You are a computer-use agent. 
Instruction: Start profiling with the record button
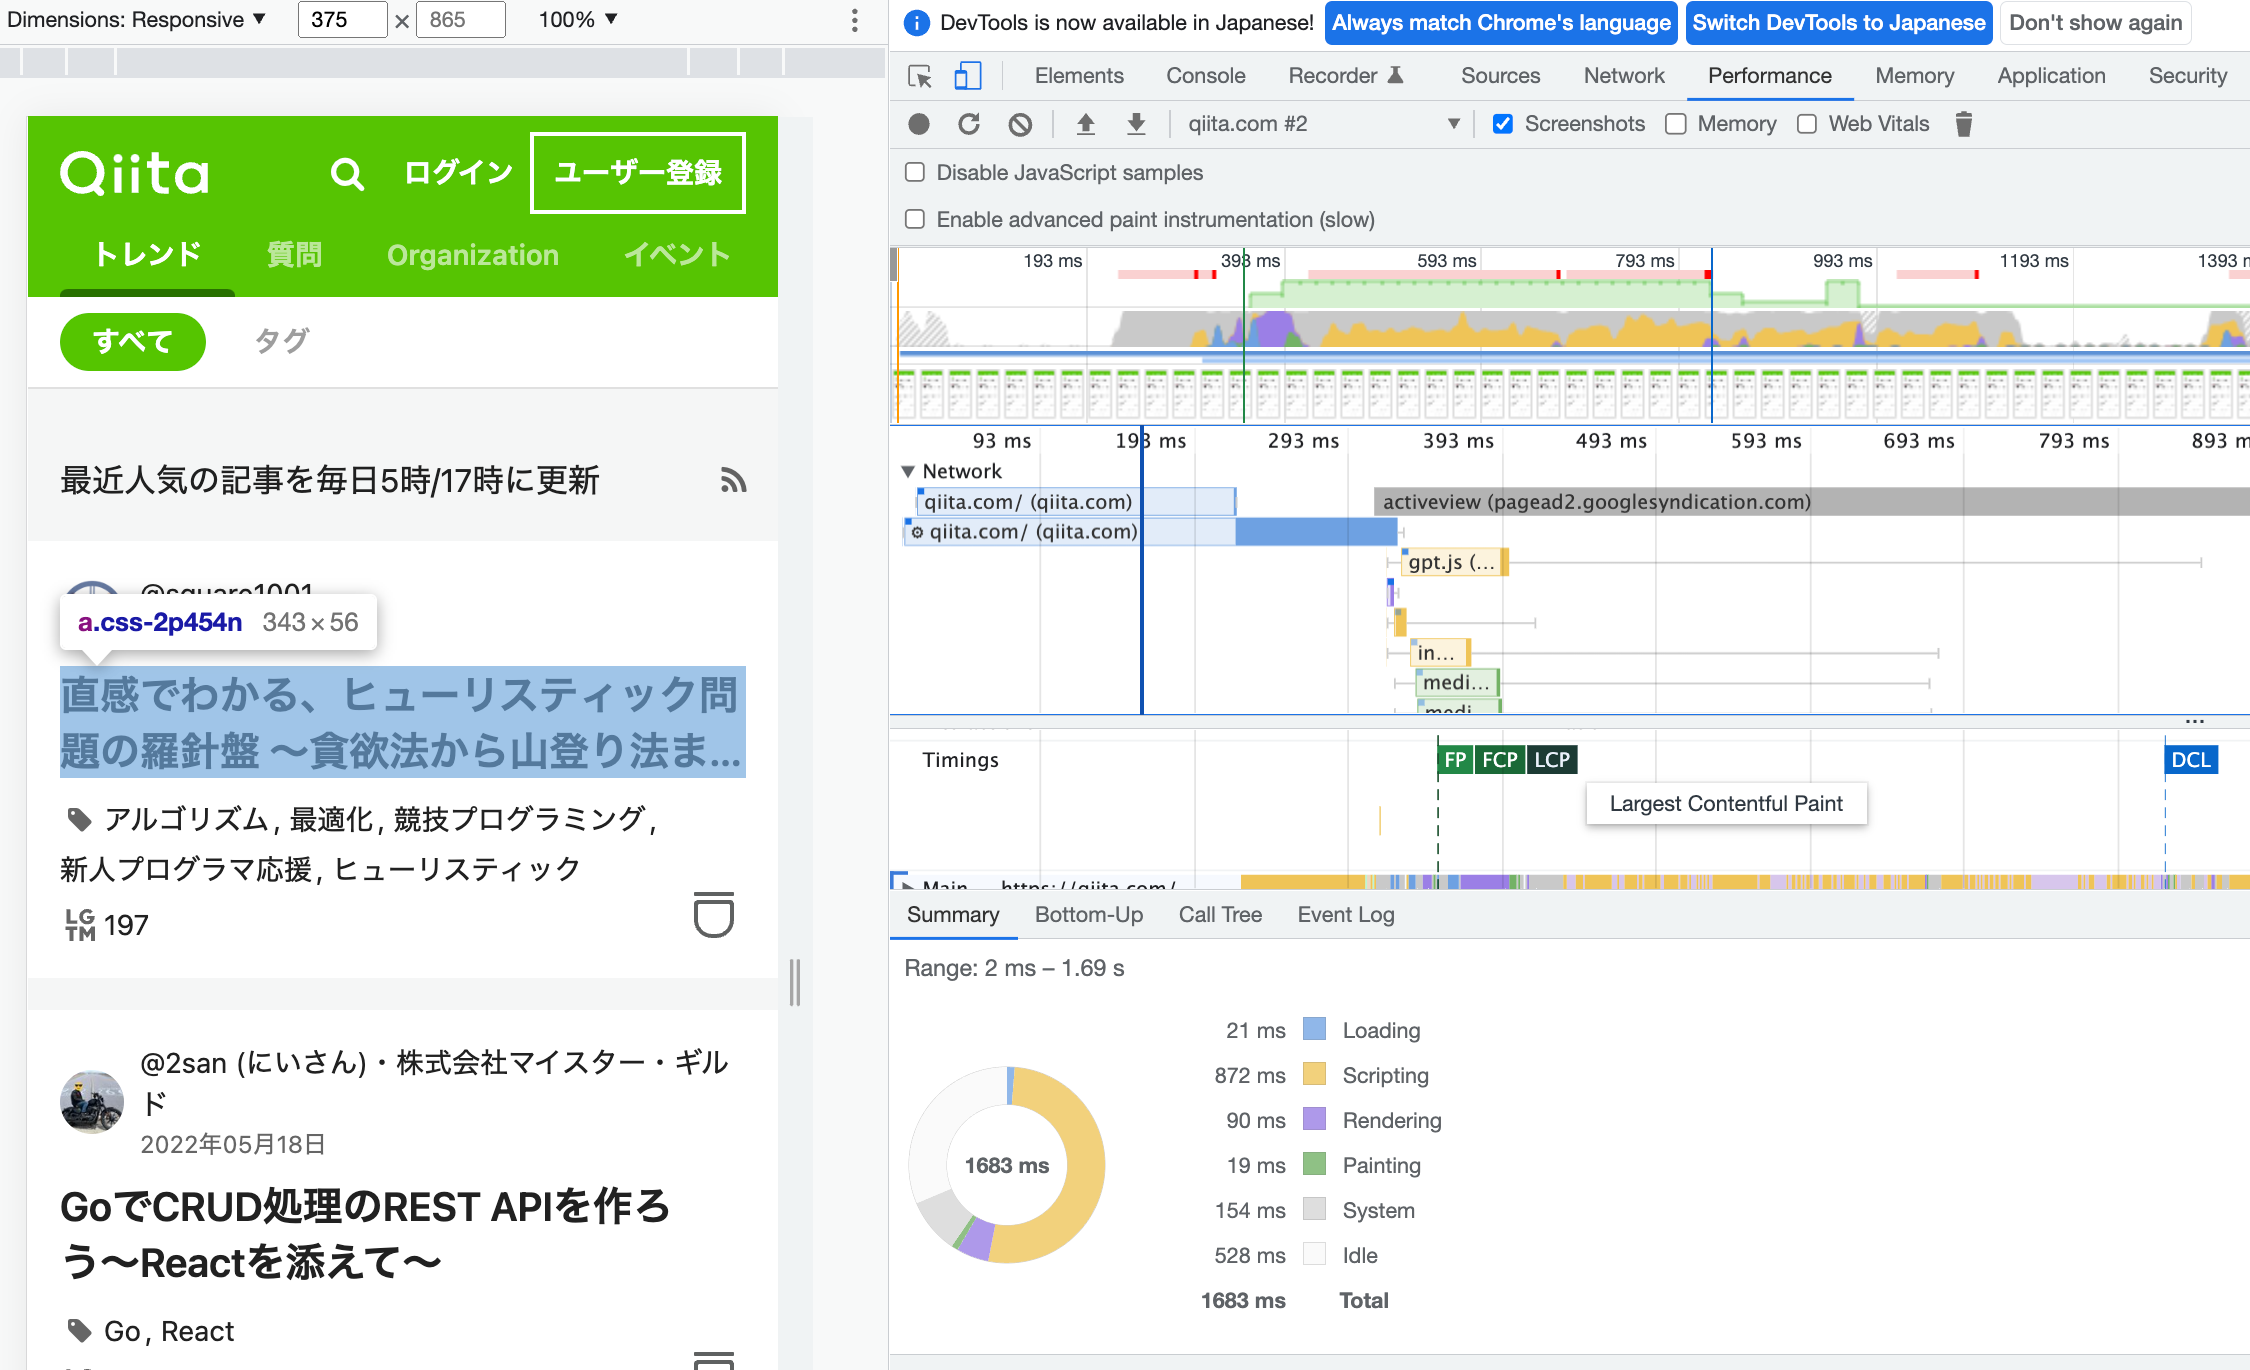pos(918,124)
